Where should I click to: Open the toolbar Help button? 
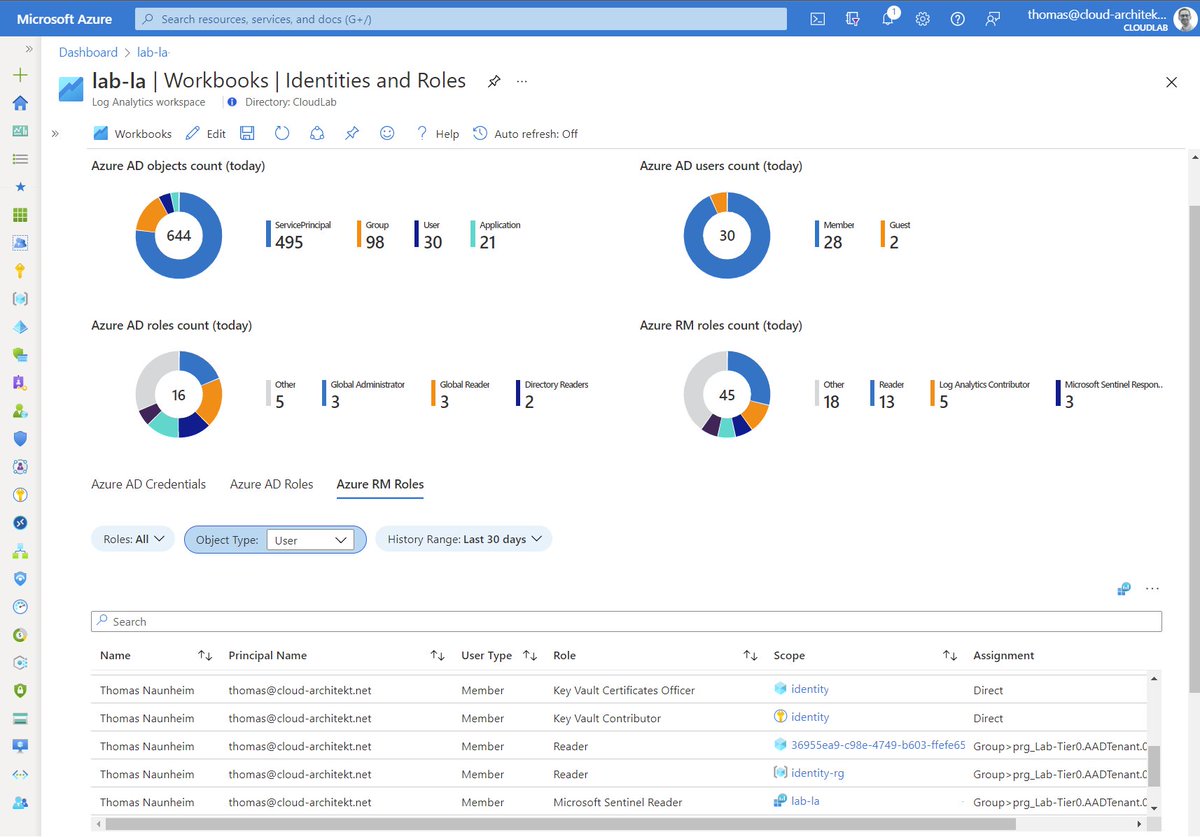click(x=437, y=133)
